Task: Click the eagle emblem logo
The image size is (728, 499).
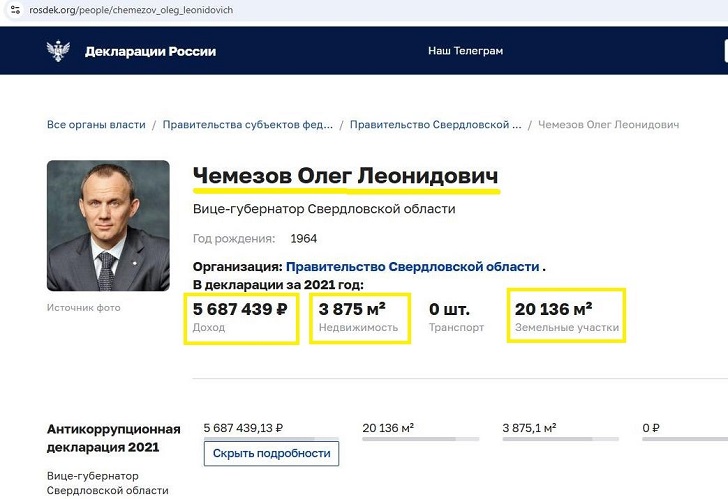Action: pyautogui.click(x=58, y=51)
